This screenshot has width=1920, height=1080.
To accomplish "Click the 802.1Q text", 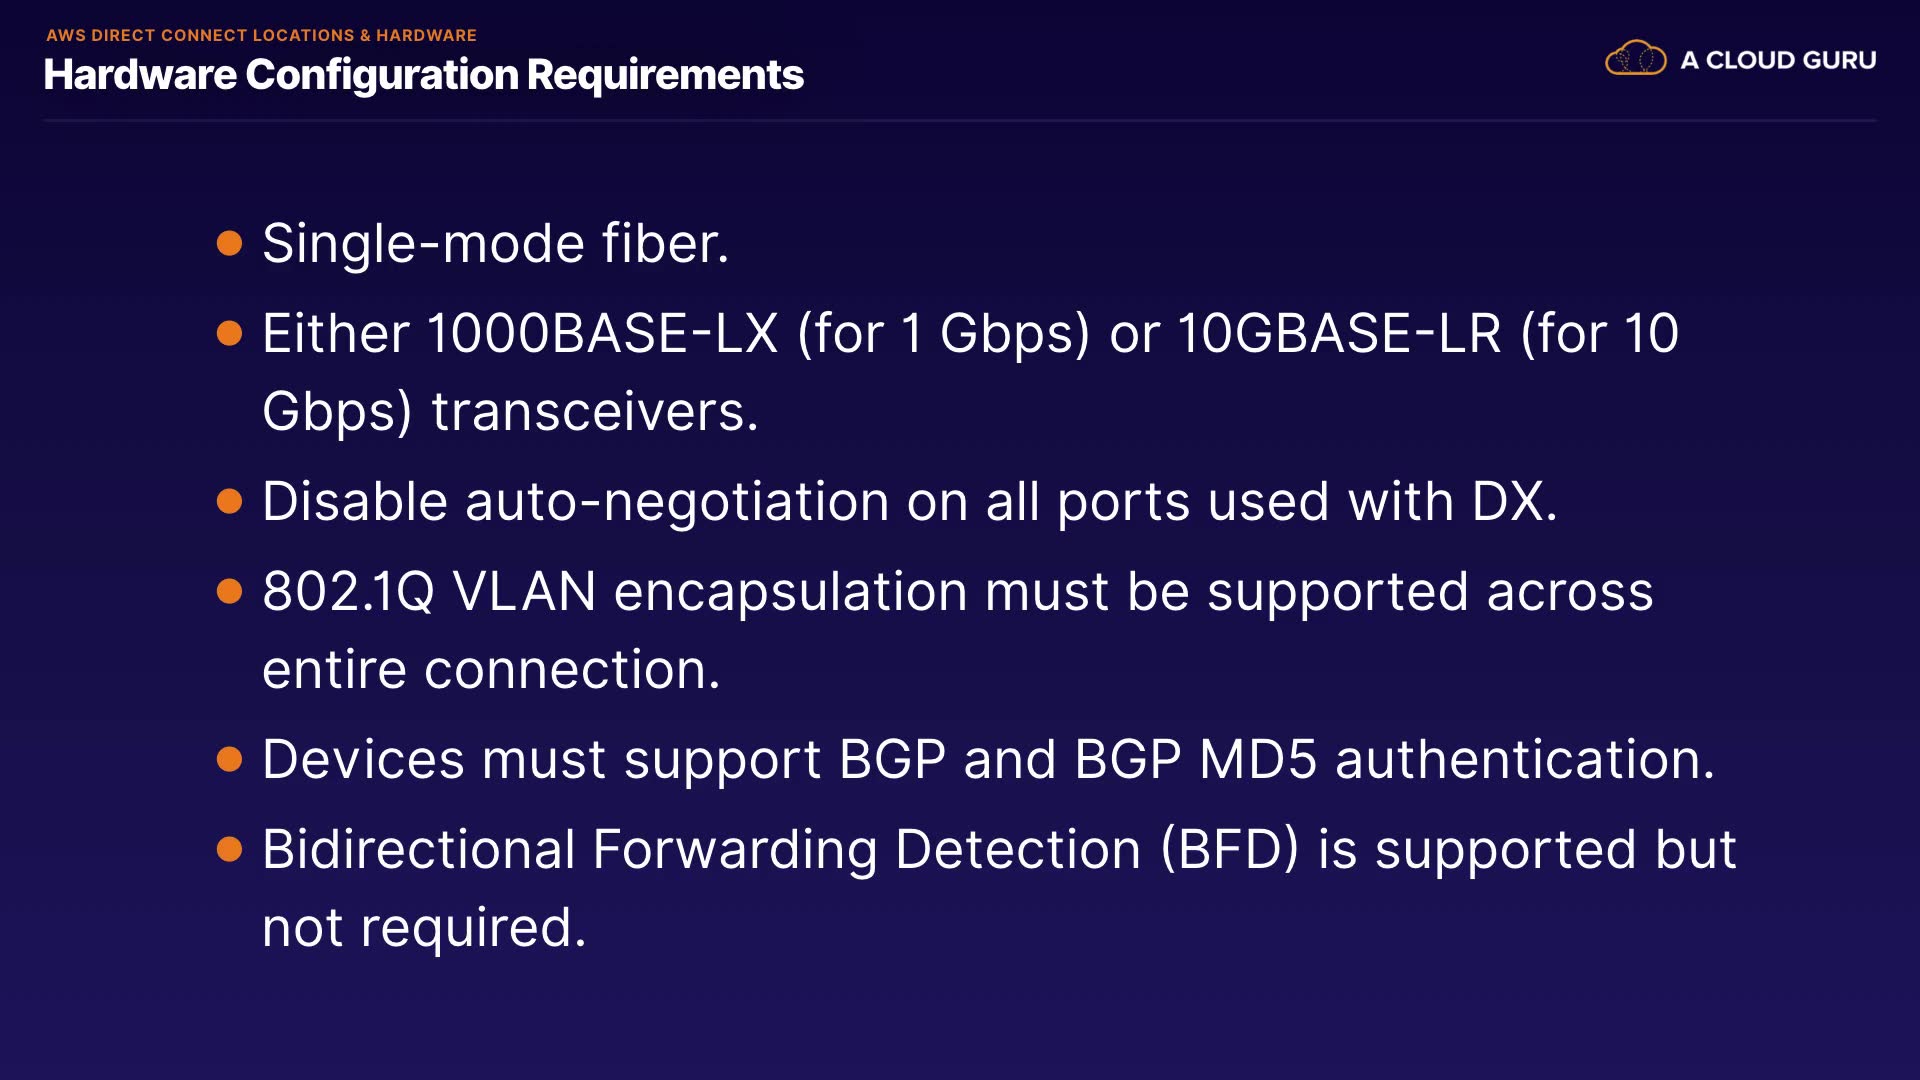I will [x=348, y=592].
